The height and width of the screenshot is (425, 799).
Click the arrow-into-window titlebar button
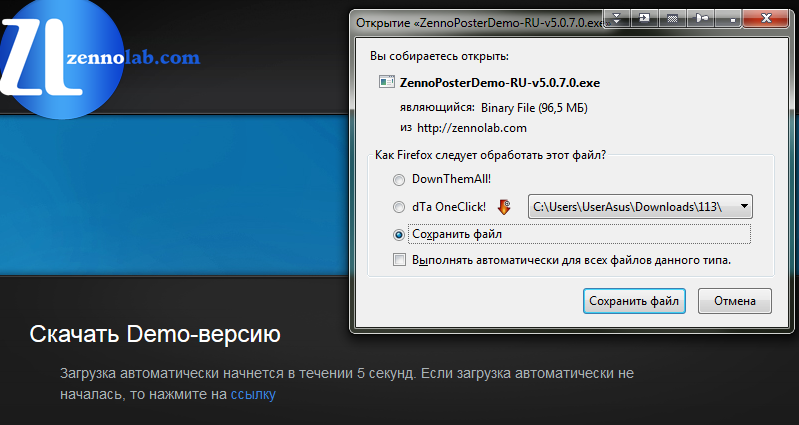[644, 19]
